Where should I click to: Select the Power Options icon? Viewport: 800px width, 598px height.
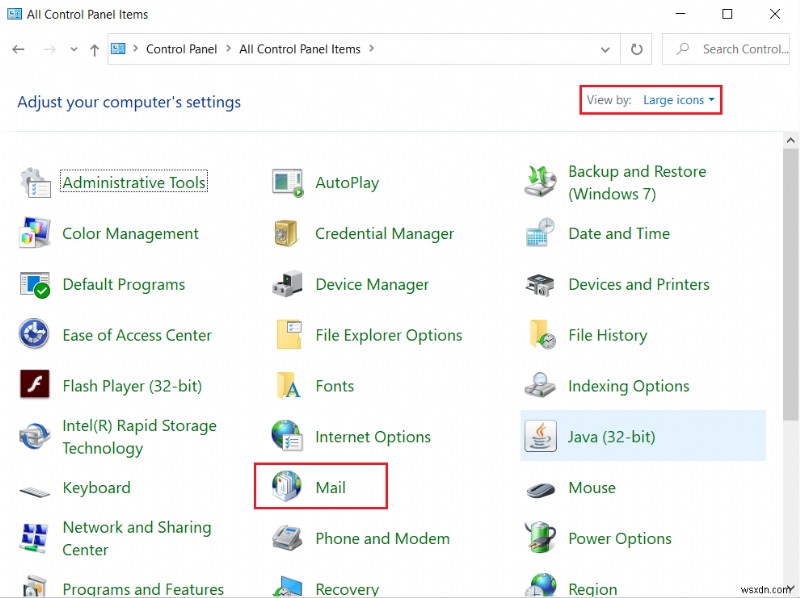(620, 538)
